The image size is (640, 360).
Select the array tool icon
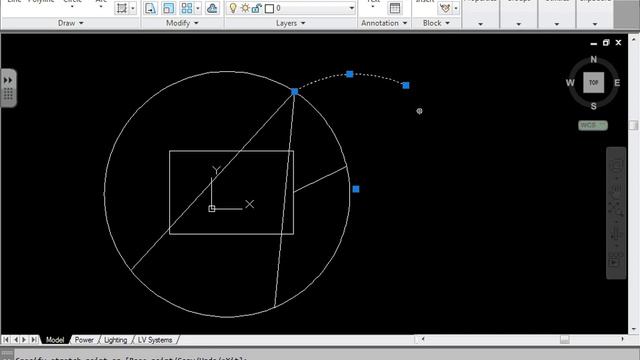[187, 8]
